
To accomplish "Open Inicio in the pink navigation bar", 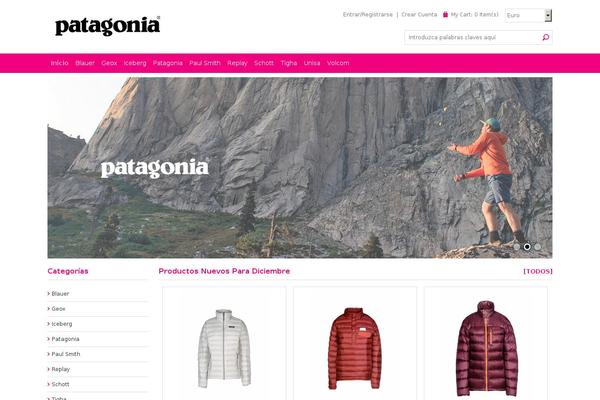I will click(59, 63).
